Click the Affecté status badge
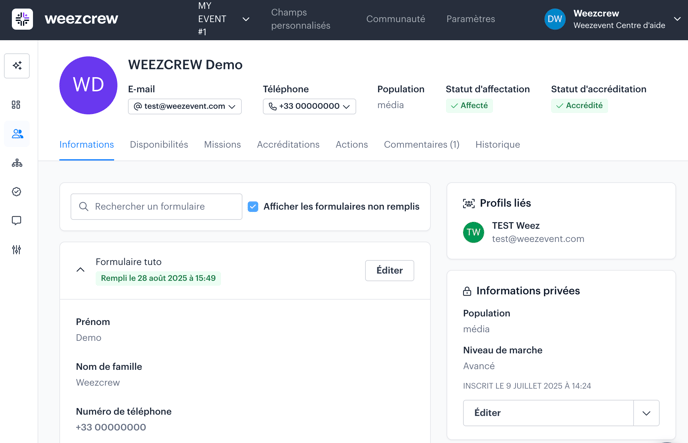The image size is (688, 443). pos(469,106)
